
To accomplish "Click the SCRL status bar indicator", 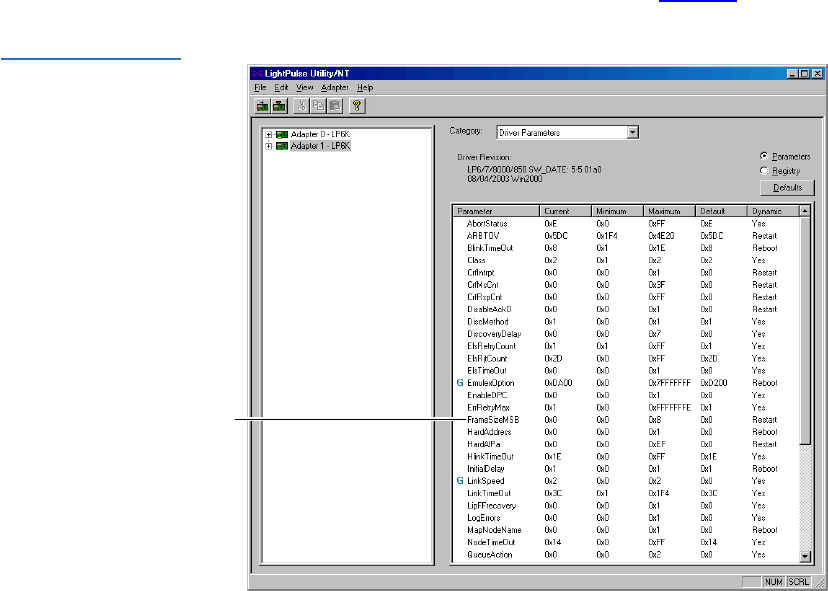I will 798,581.
